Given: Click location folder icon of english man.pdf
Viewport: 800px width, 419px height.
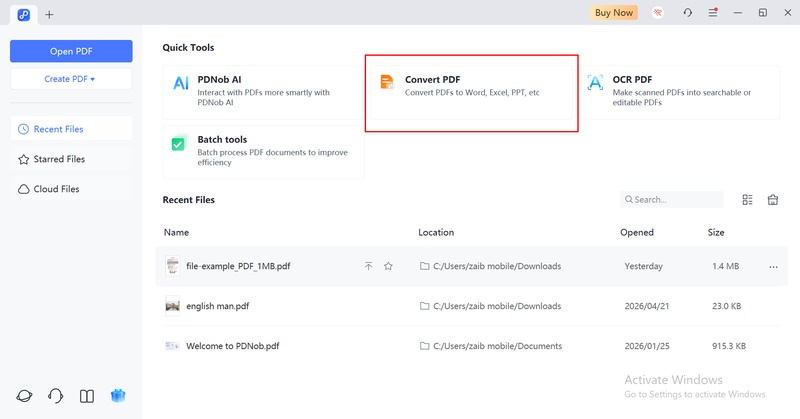Looking at the screenshot, I should (x=424, y=306).
